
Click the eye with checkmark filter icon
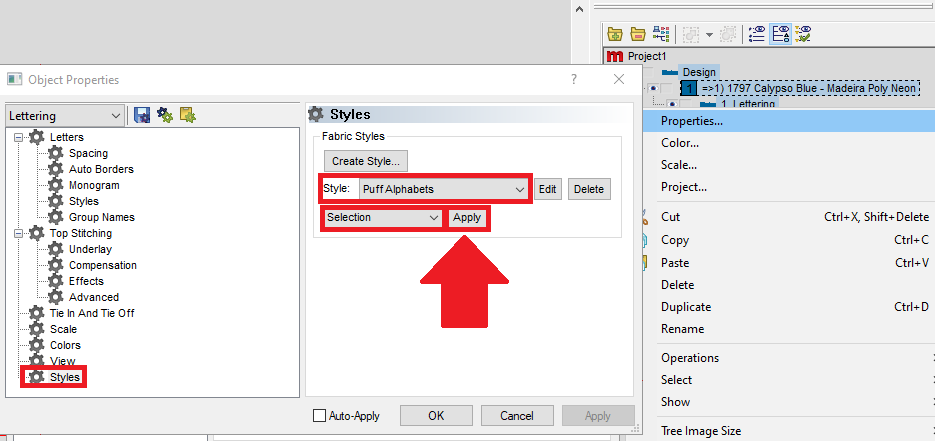tap(802, 33)
